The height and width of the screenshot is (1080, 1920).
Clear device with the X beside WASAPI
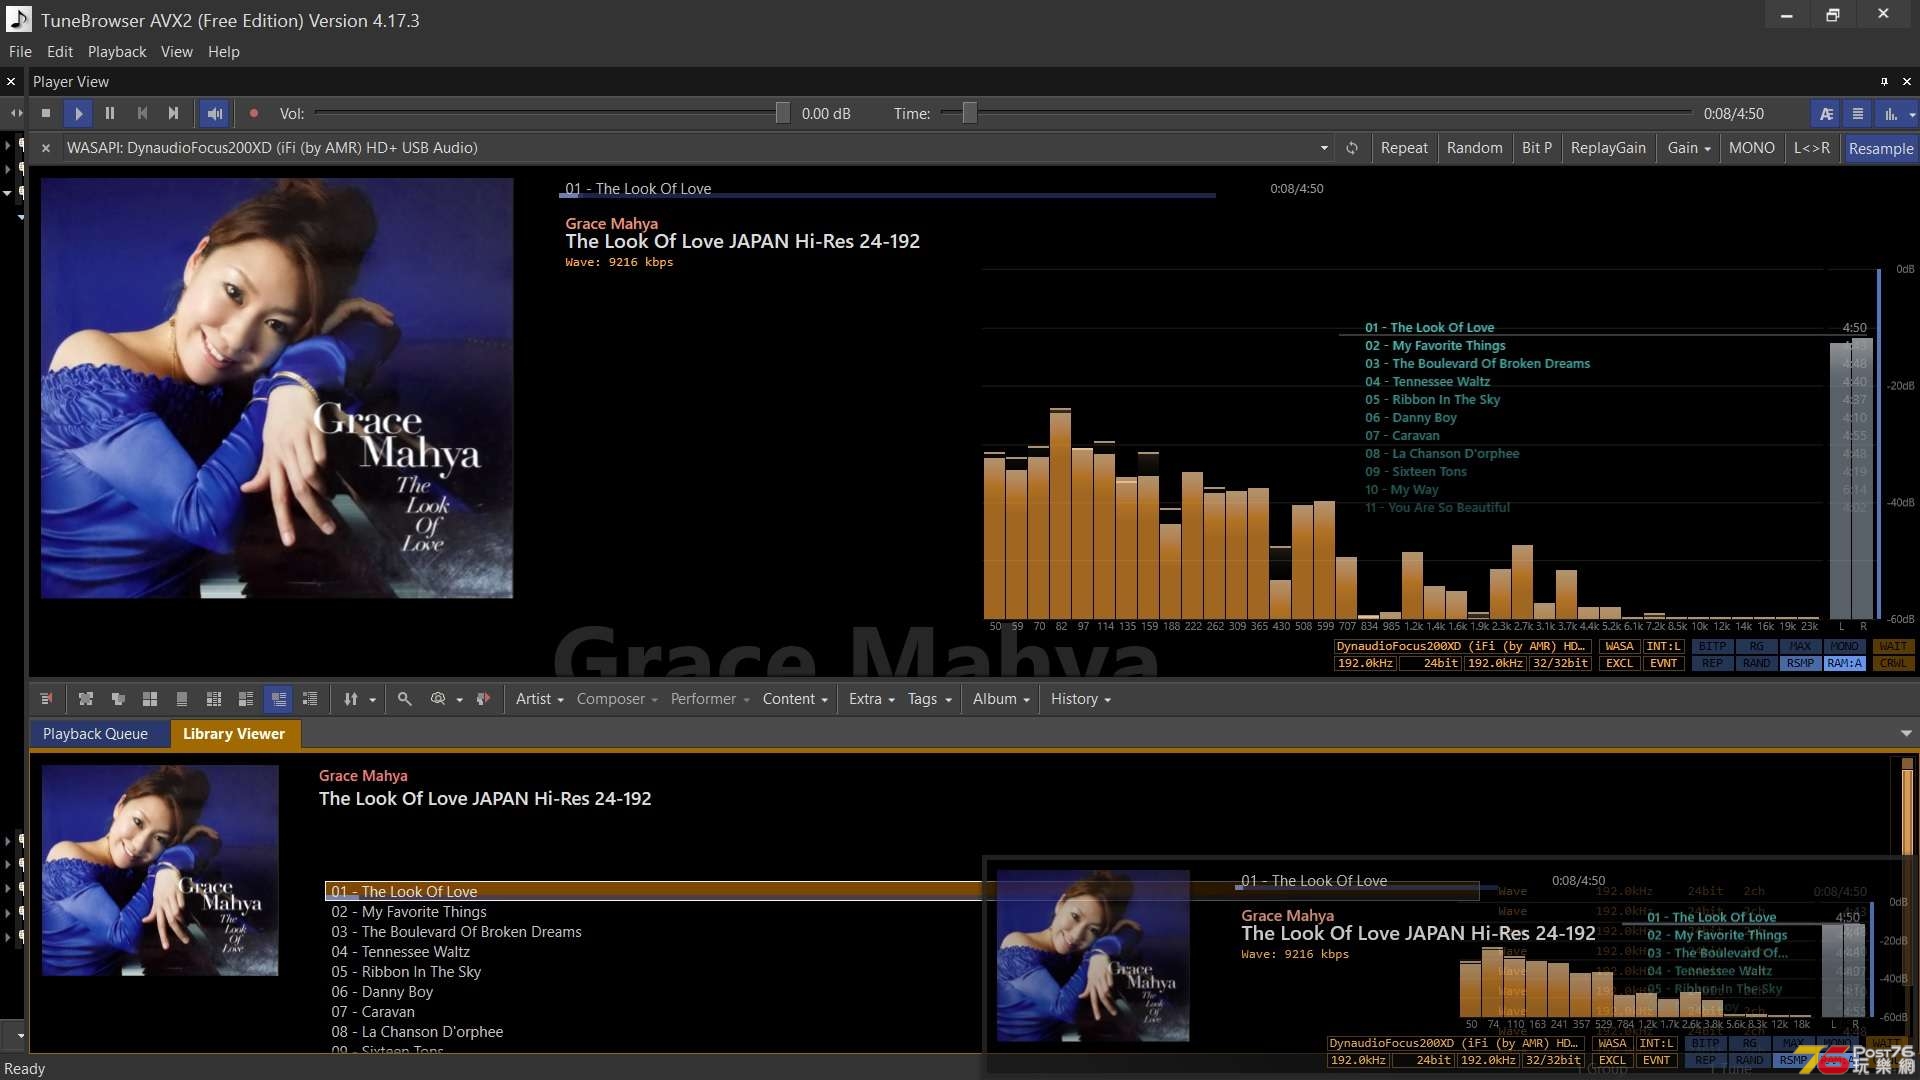[x=45, y=148]
